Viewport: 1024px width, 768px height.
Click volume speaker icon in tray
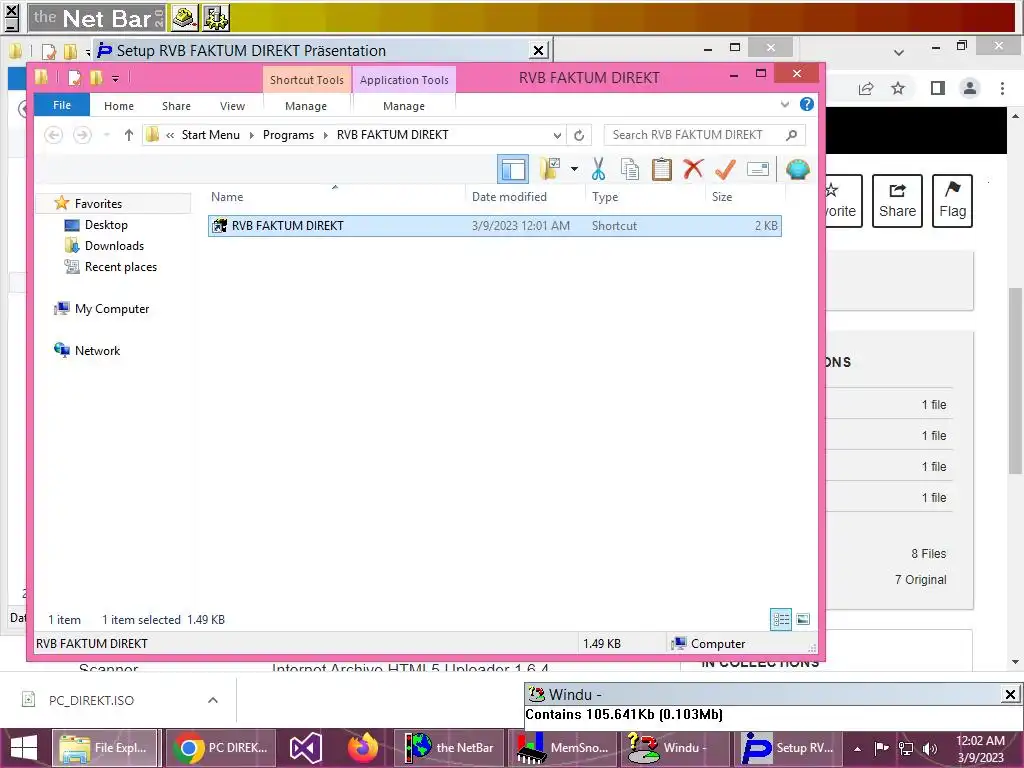click(x=930, y=748)
